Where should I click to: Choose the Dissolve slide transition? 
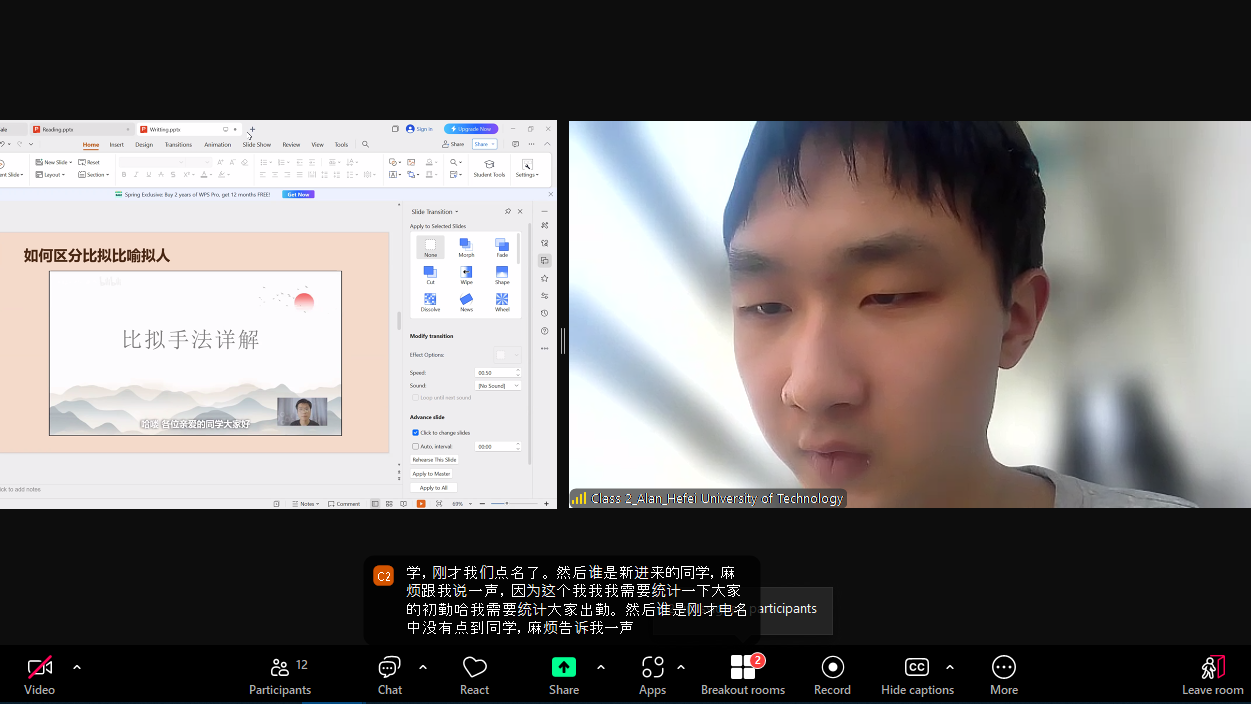pos(430,302)
